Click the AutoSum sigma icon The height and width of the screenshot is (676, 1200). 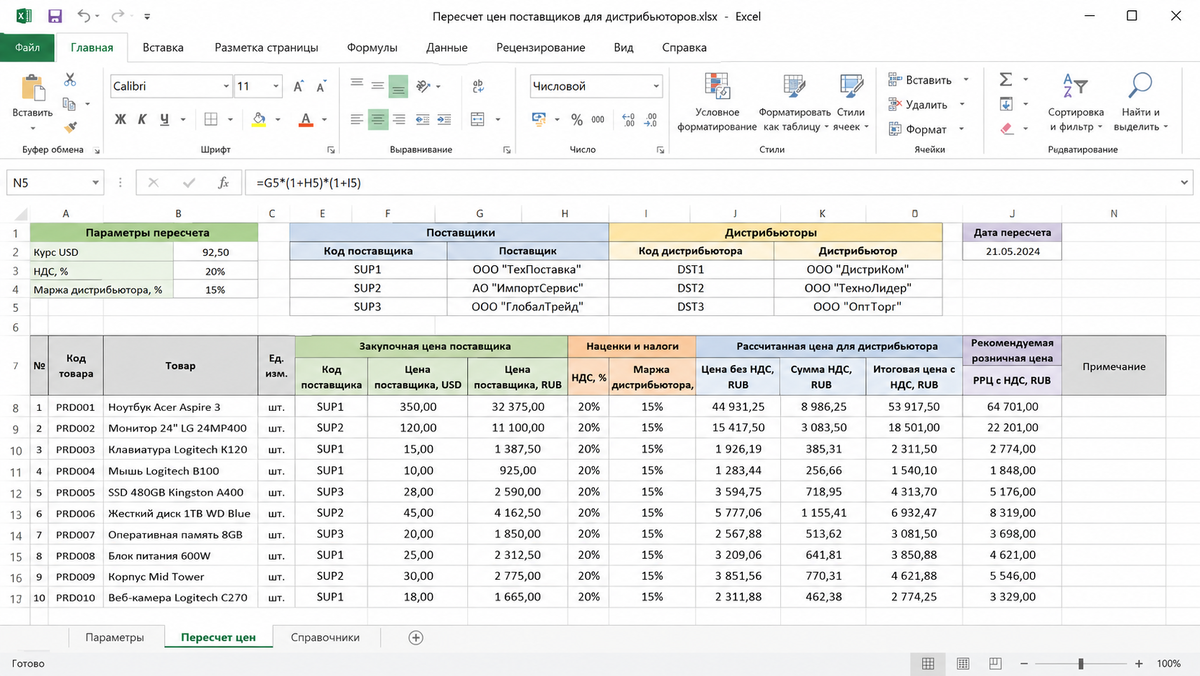pos(1006,80)
